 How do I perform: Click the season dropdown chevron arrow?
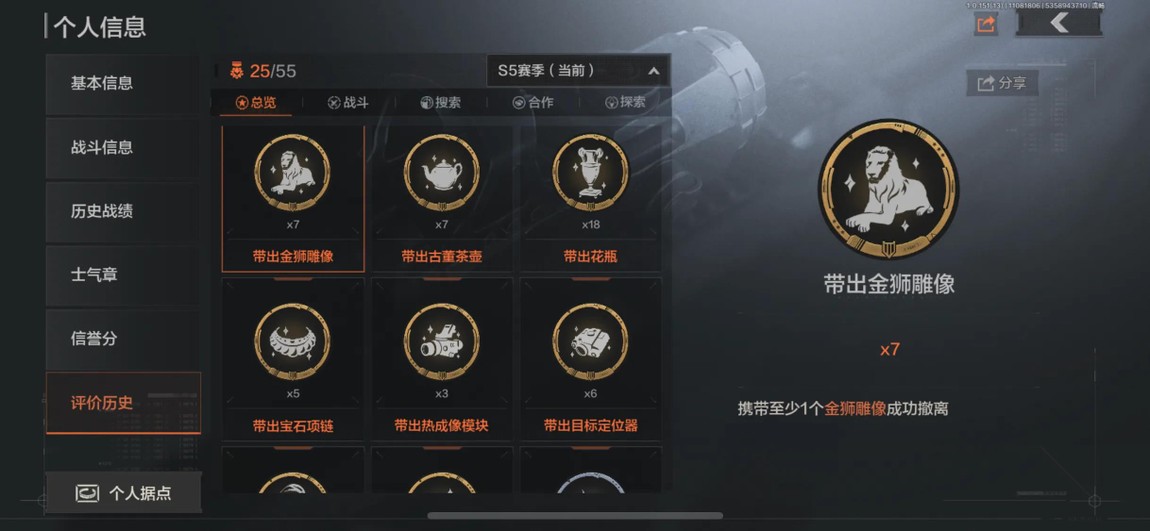pos(653,72)
